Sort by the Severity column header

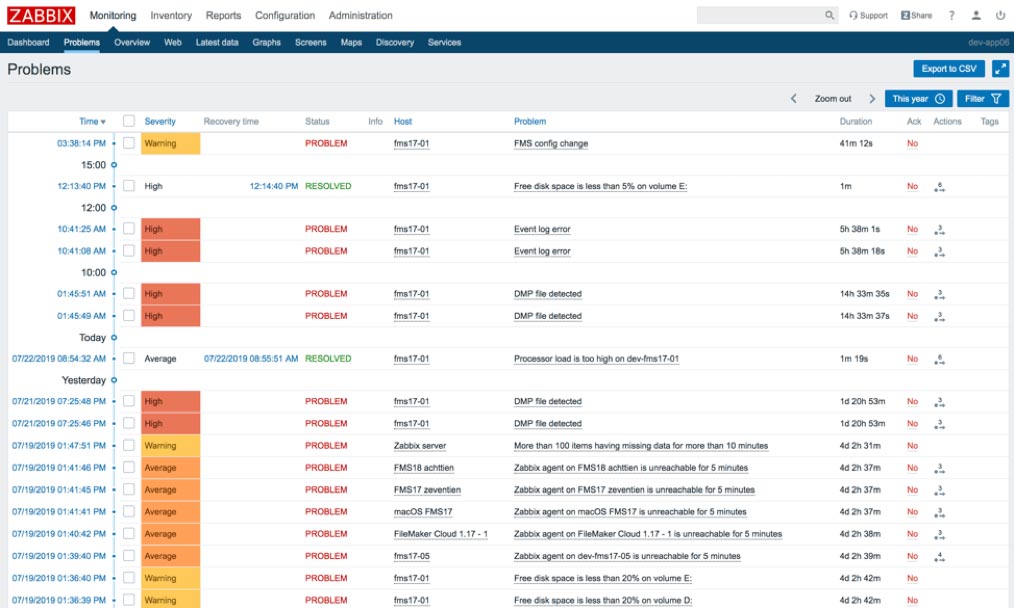point(160,121)
